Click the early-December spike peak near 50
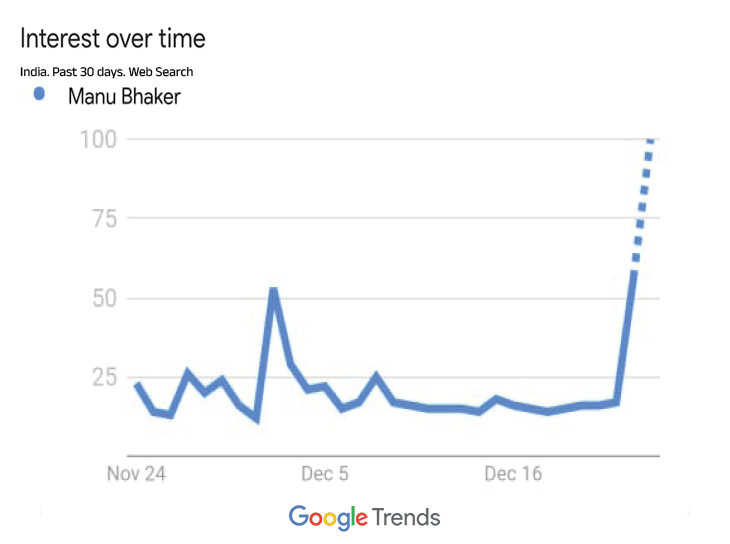The width and height of the screenshot is (730, 544). (273, 291)
